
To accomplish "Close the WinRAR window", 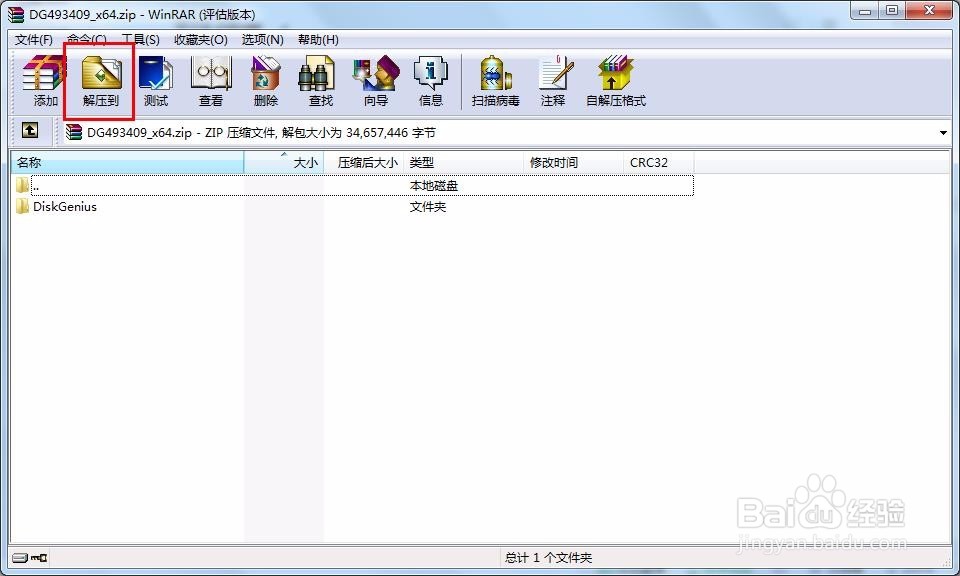I will click(929, 10).
